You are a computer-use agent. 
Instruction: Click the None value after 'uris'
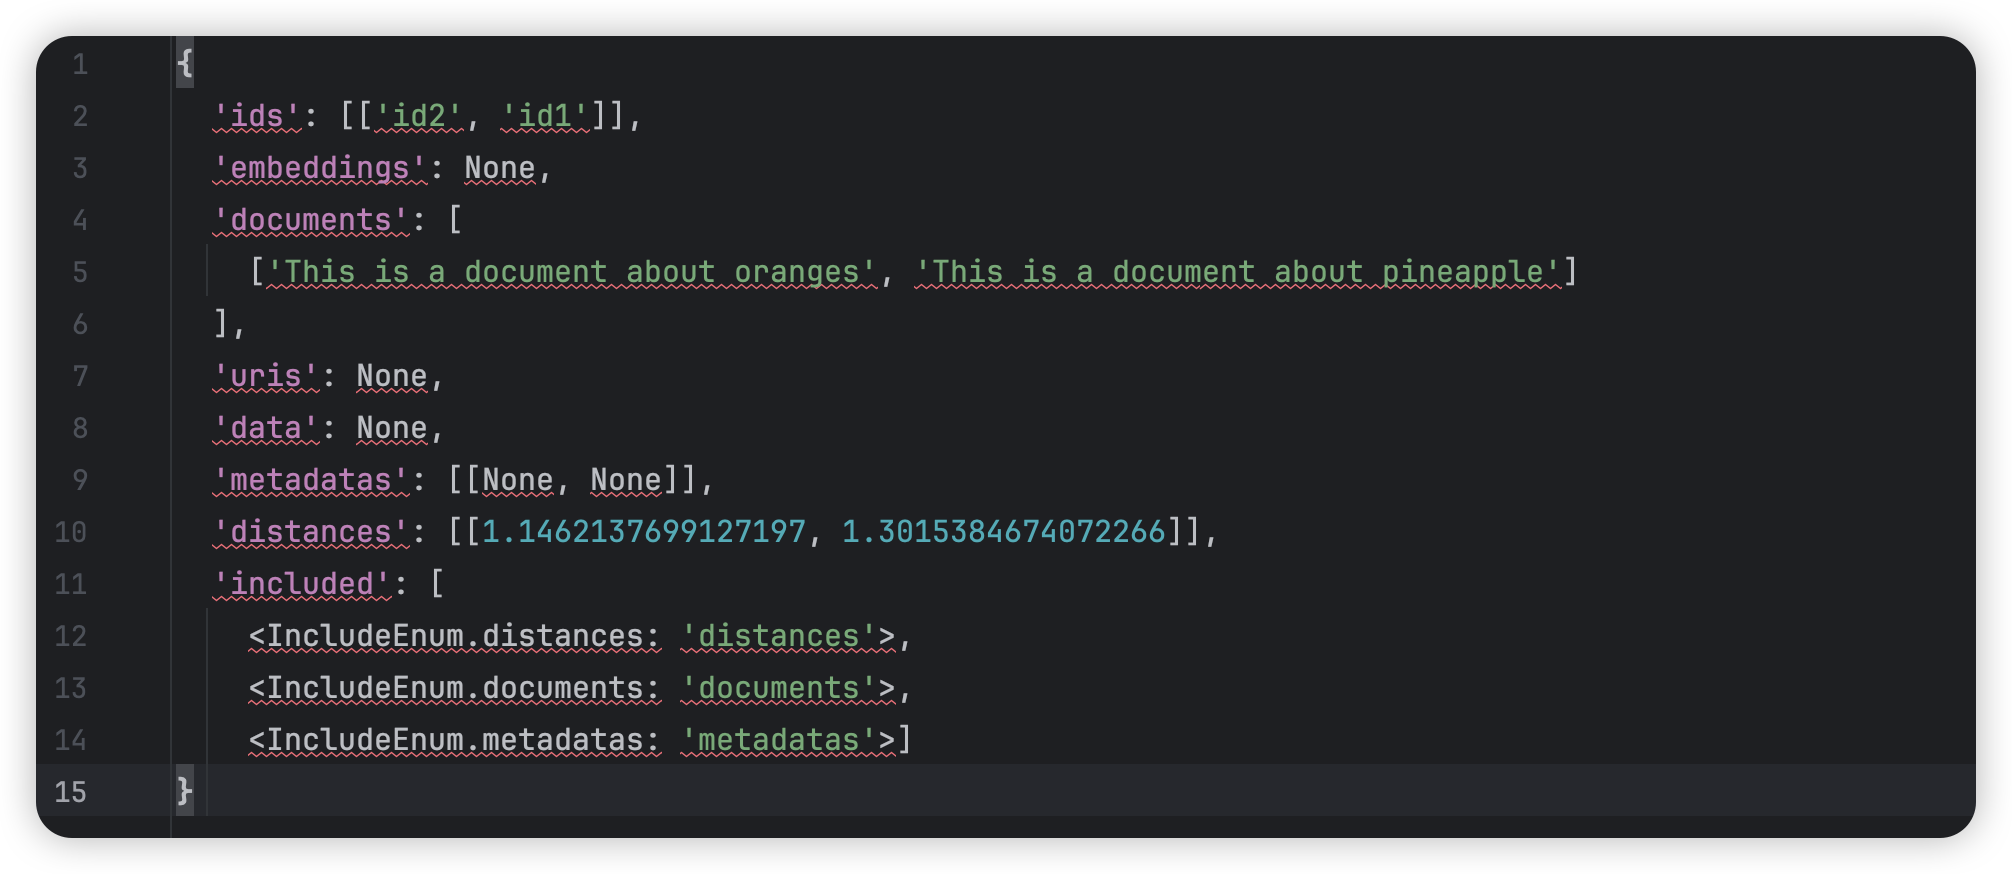pyautogui.click(x=392, y=376)
